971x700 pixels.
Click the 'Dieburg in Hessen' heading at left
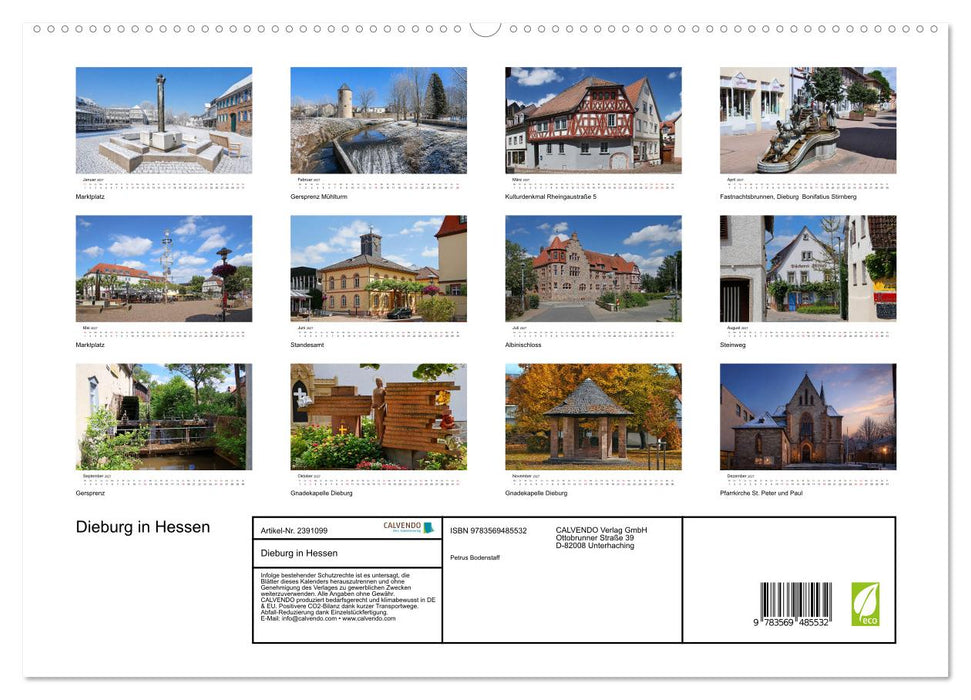[x=143, y=527]
